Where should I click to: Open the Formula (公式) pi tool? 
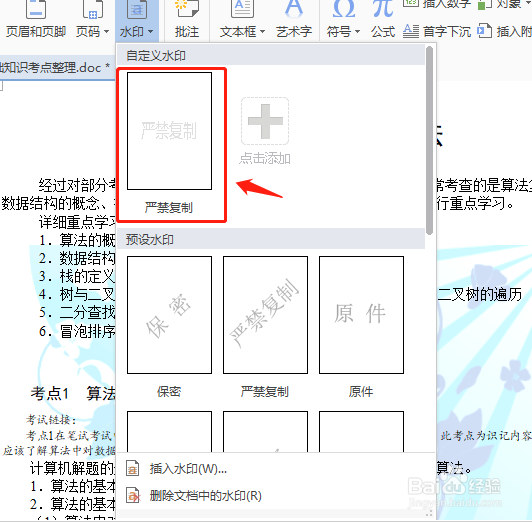(x=383, y=19)
